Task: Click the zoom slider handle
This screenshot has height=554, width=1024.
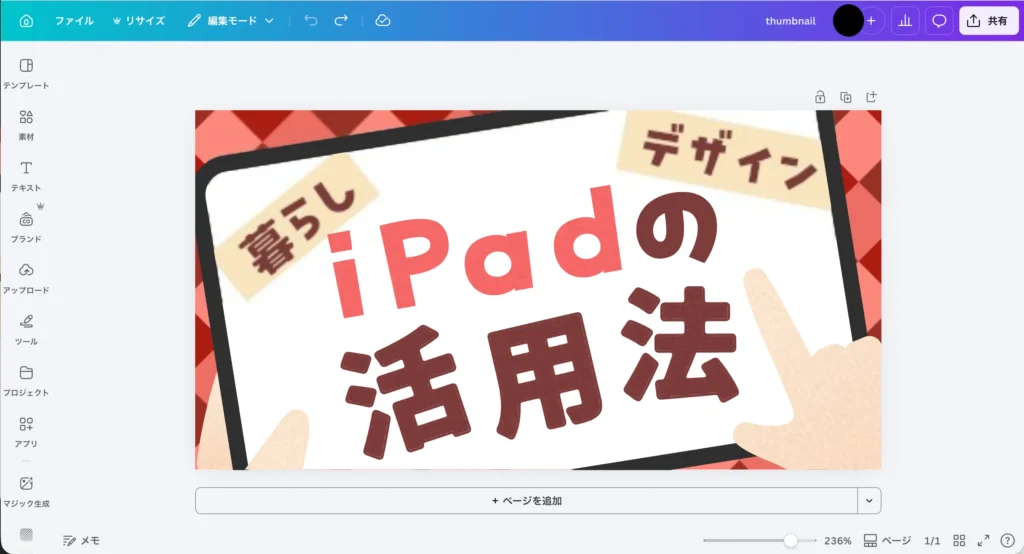Action: point(791,540)
